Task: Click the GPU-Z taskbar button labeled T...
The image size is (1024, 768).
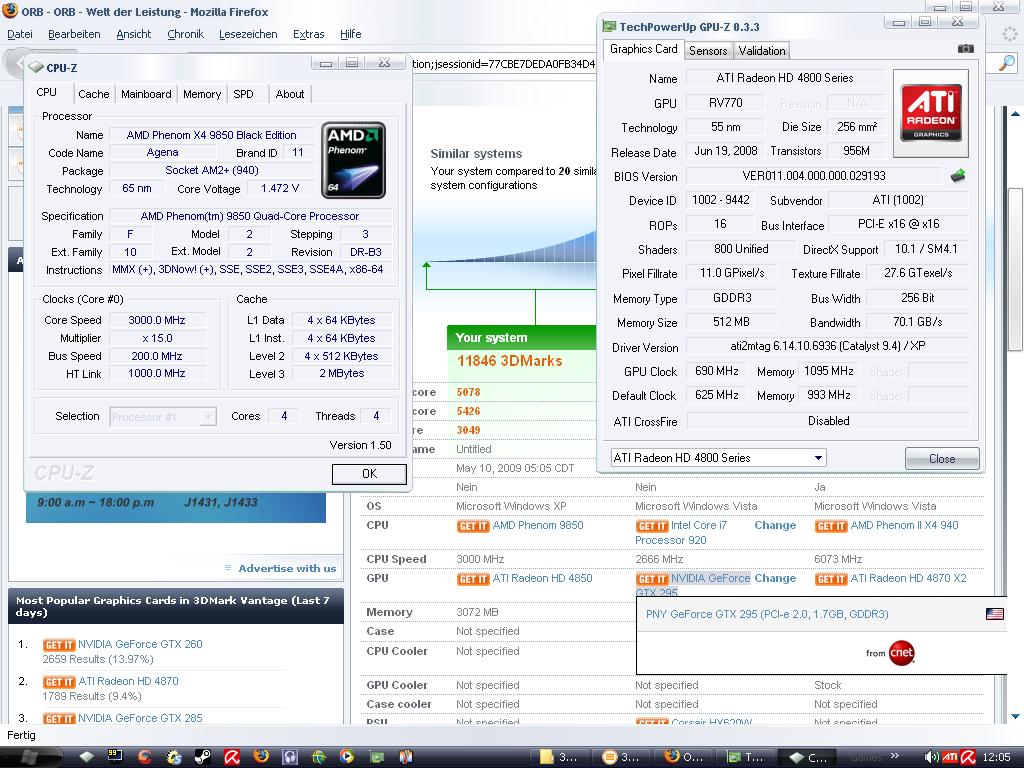Action: (x=745, y=757)
